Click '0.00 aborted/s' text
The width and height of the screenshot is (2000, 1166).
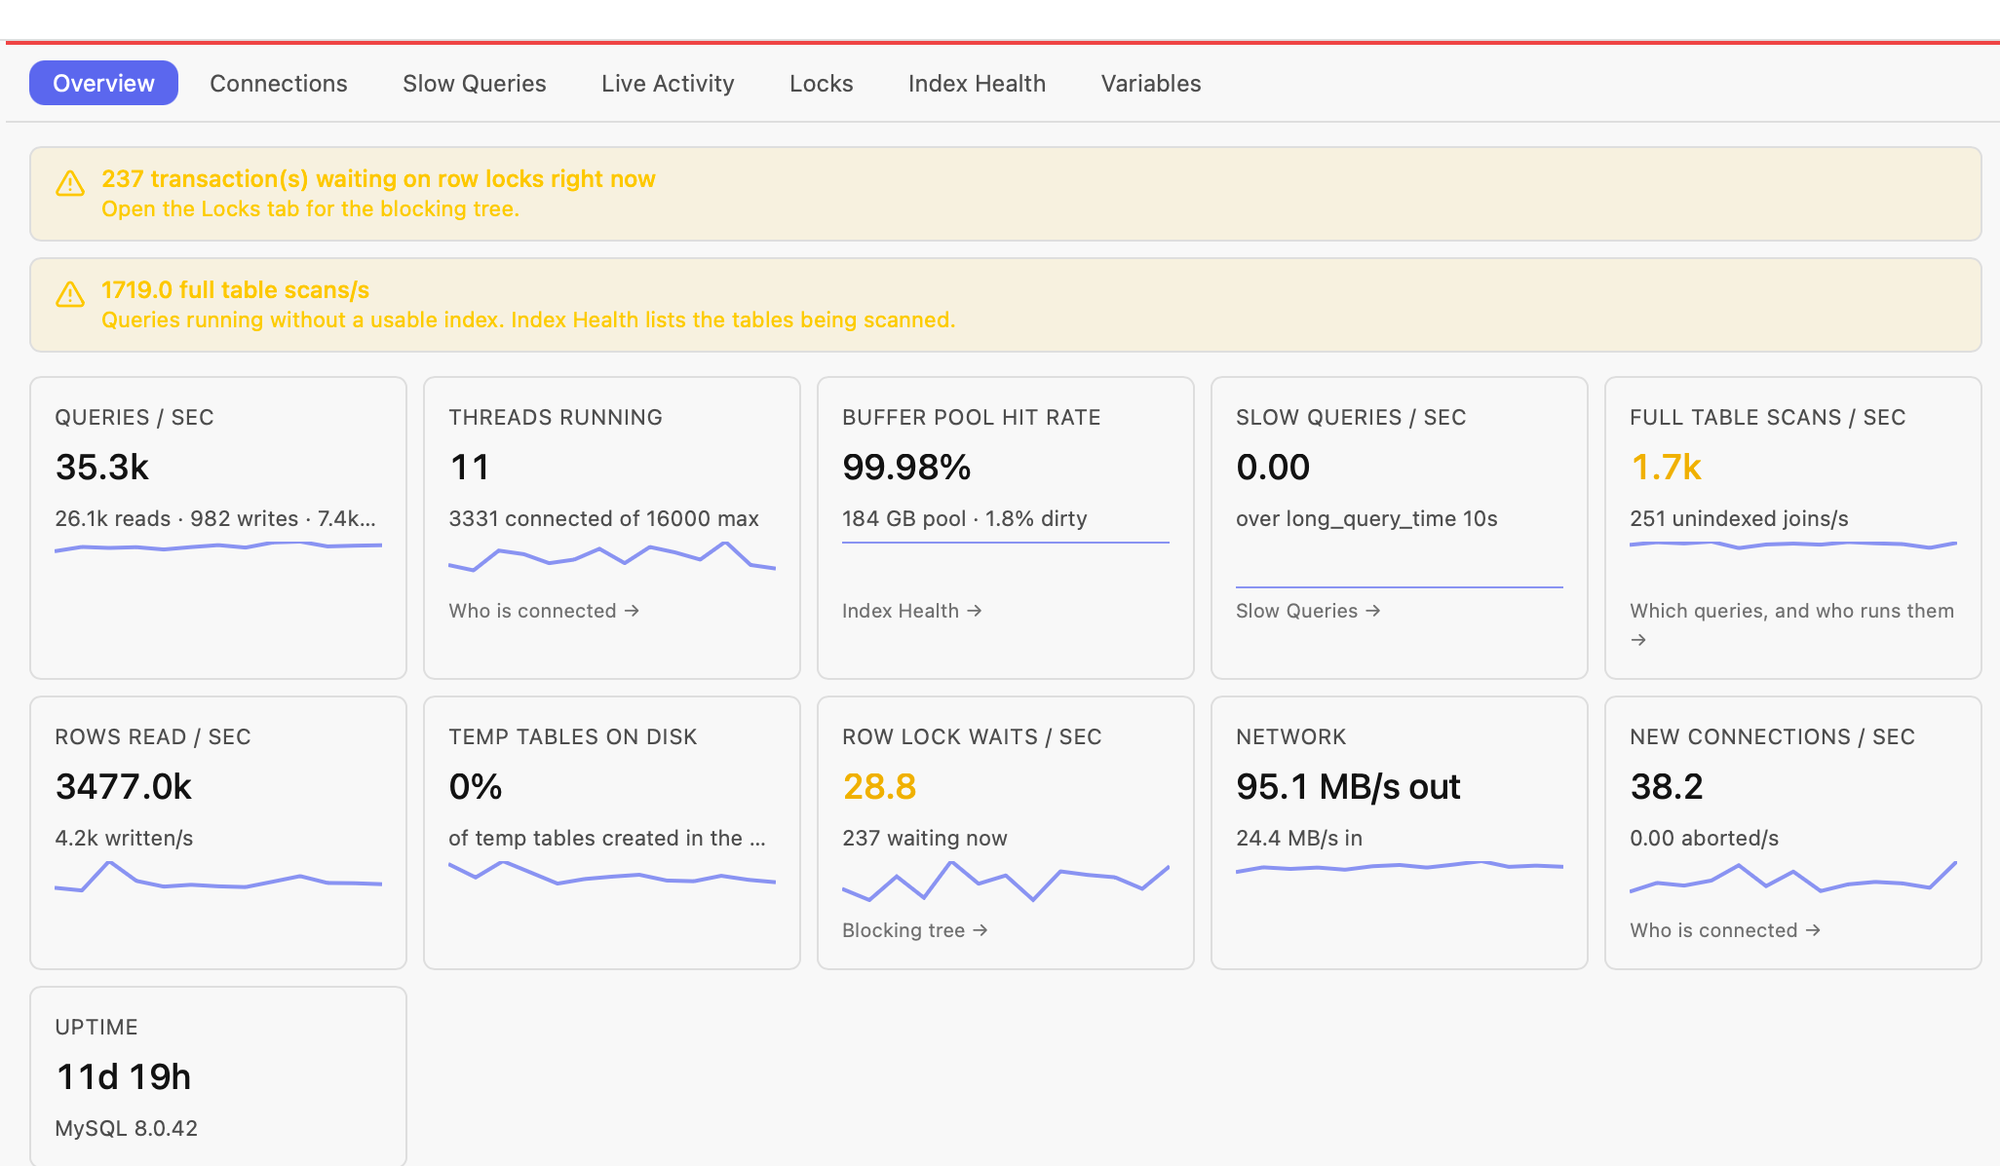[1704, 838]
